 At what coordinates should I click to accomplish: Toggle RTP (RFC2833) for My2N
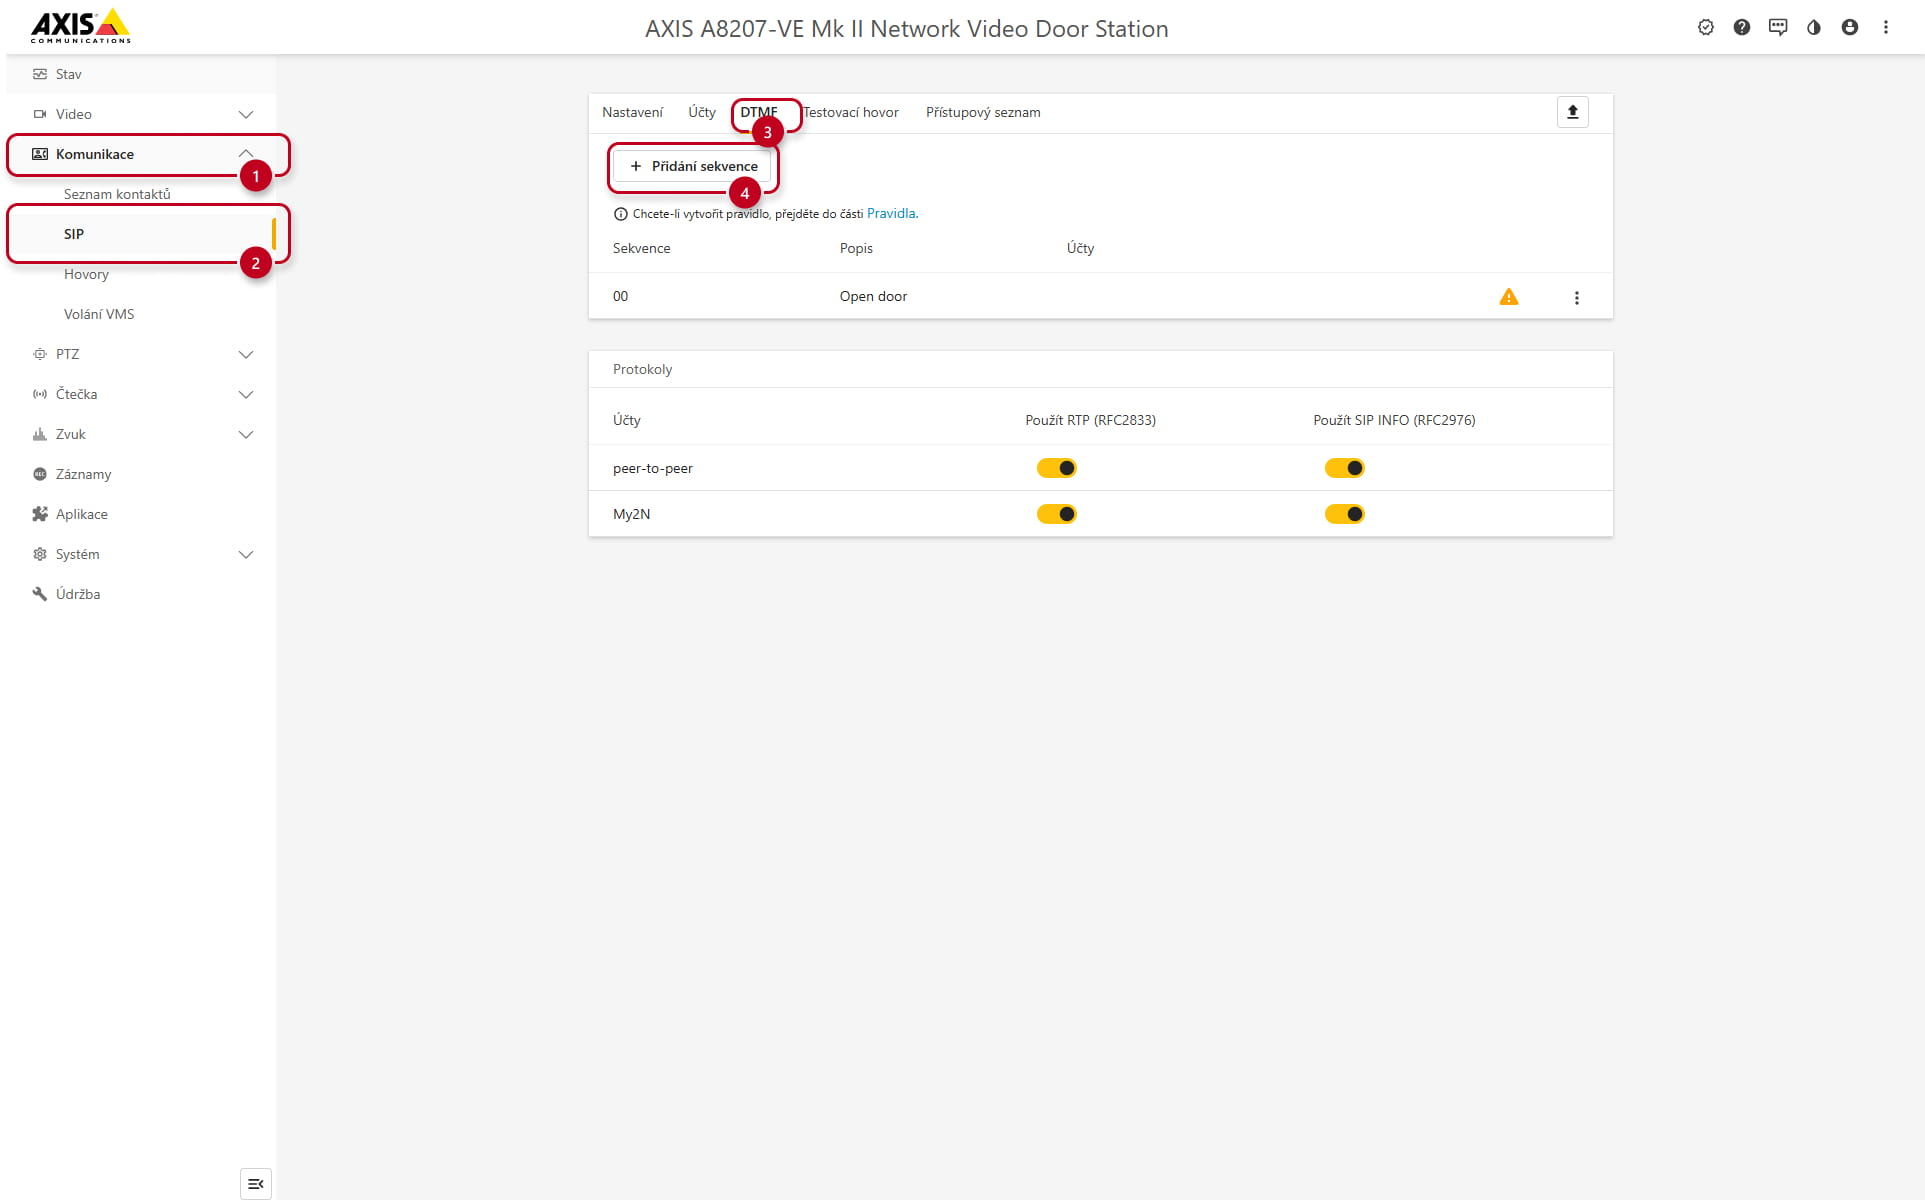[x=1057, y=514]
